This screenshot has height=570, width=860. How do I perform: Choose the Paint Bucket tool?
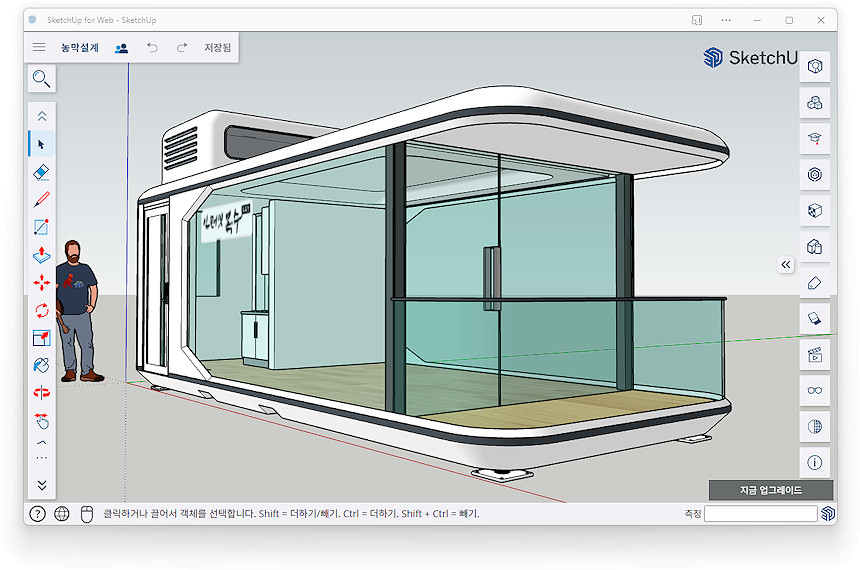[x=42, y=365]
